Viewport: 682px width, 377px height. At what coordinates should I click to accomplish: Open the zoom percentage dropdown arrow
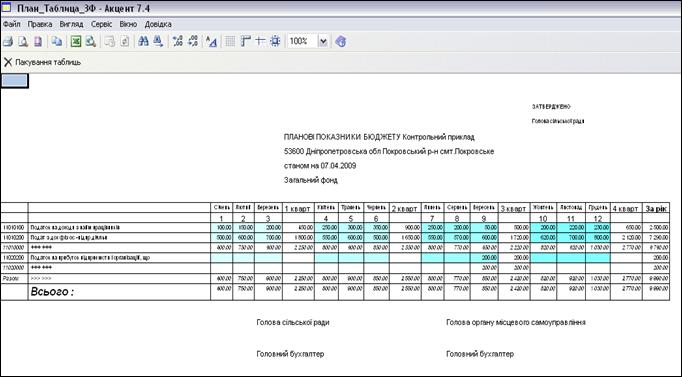click(x=323, y=42)
